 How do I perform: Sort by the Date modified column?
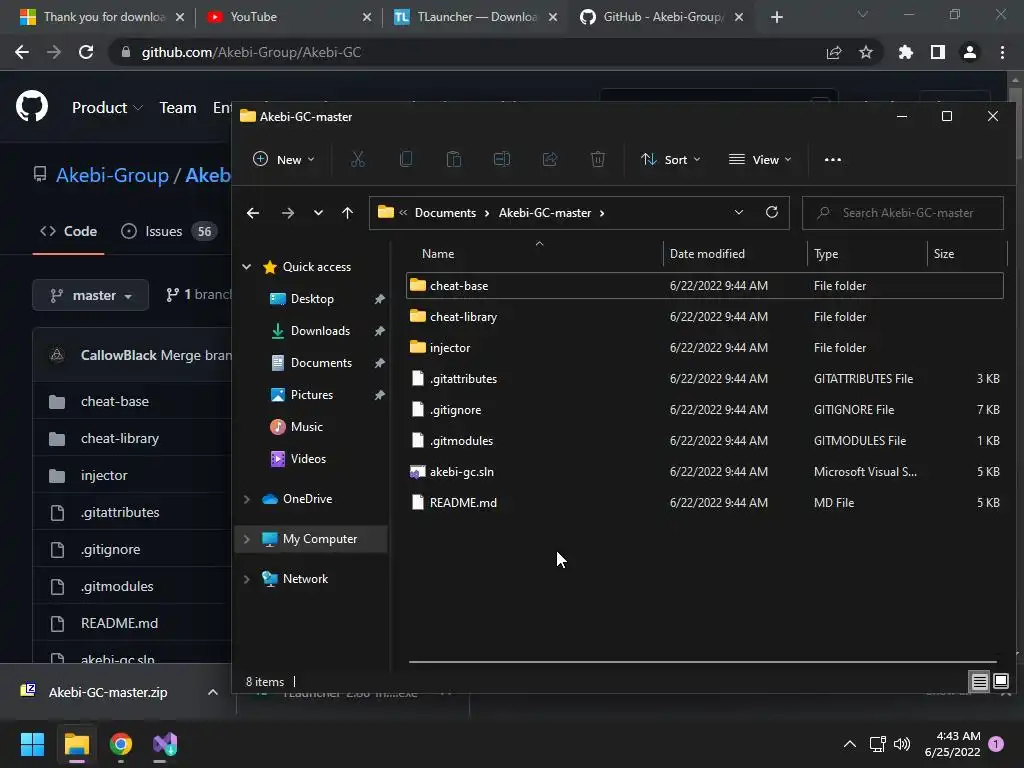coord(735,254)
